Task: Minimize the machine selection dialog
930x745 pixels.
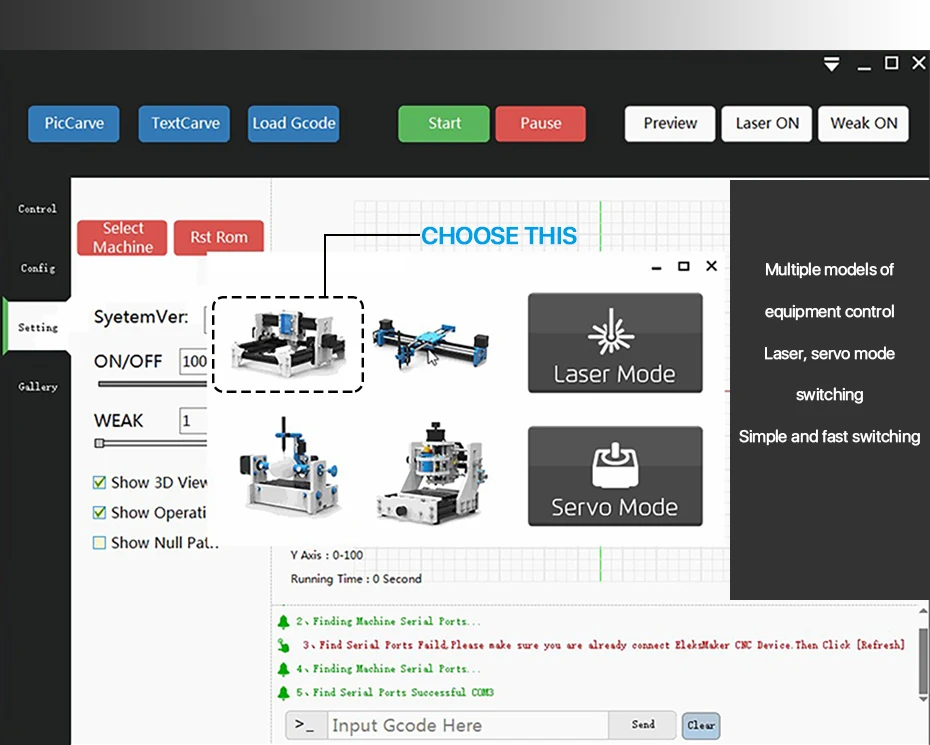Action: coord(656,268)
